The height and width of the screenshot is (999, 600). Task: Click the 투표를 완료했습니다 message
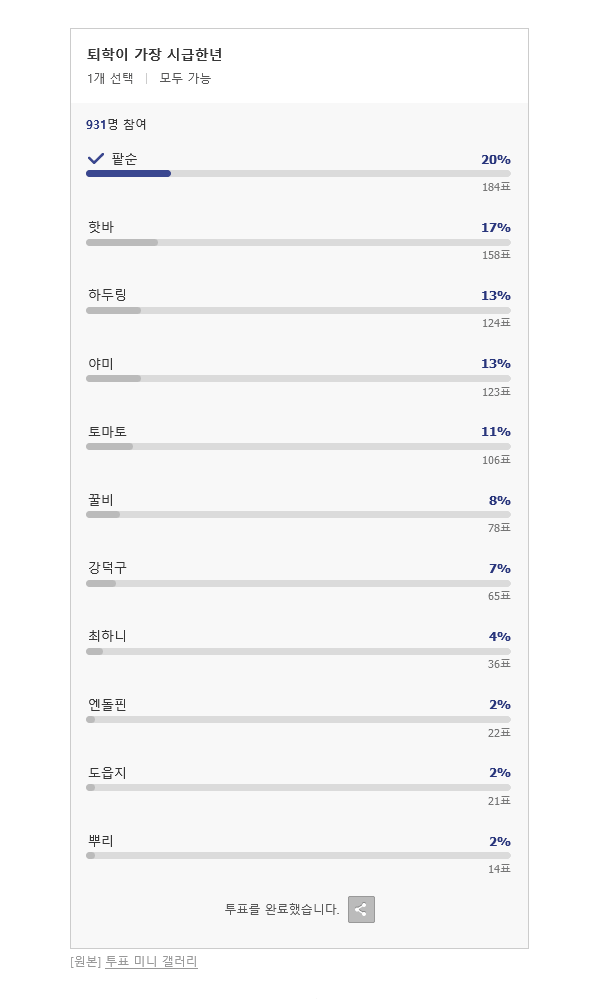coord(282,909)
